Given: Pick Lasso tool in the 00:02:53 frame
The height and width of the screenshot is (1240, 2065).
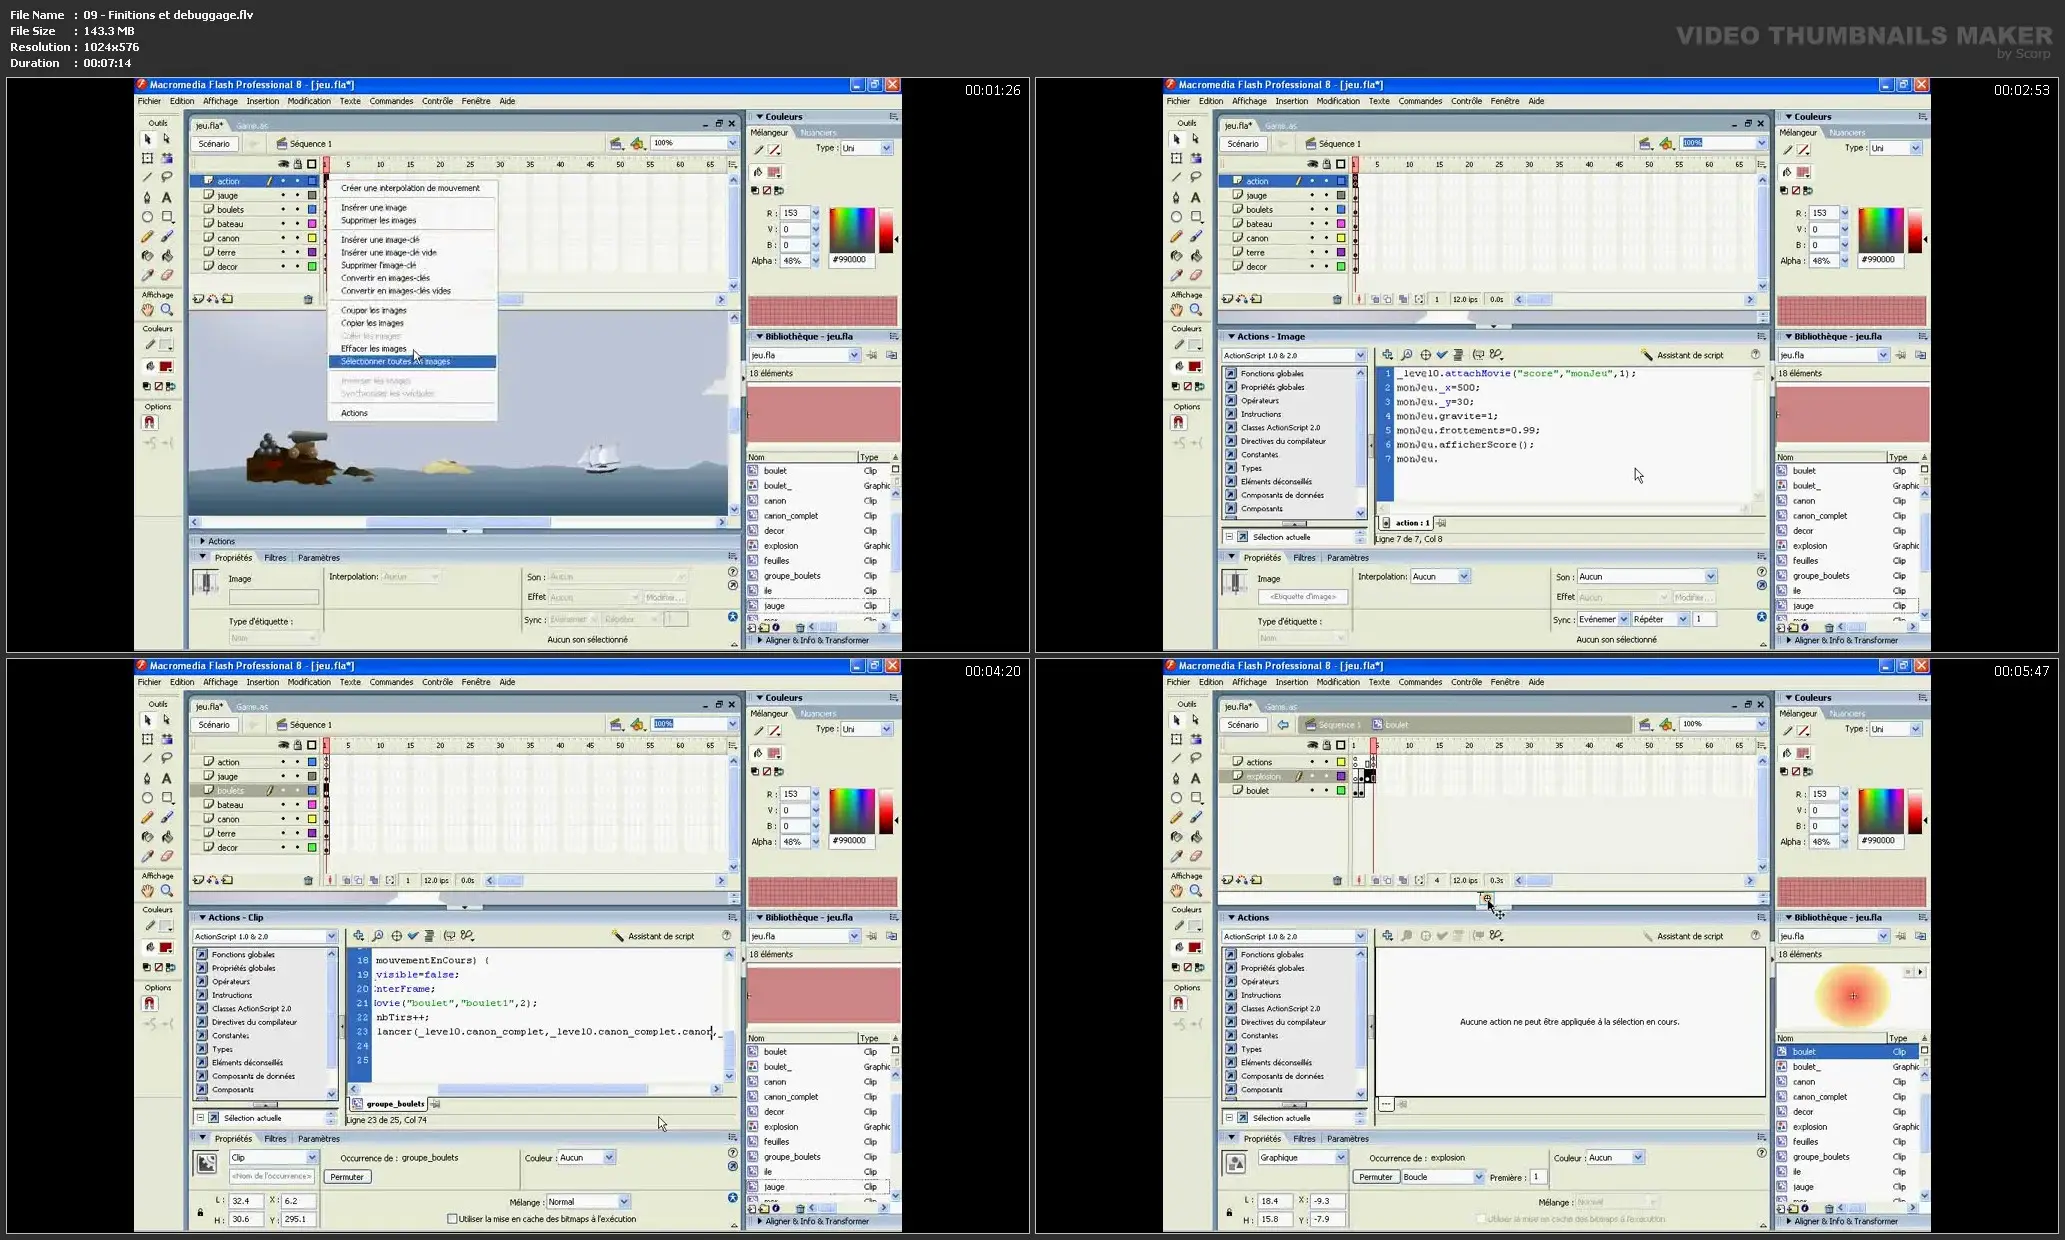Looking at the screenshot, I should click(x=1196, y=177).
